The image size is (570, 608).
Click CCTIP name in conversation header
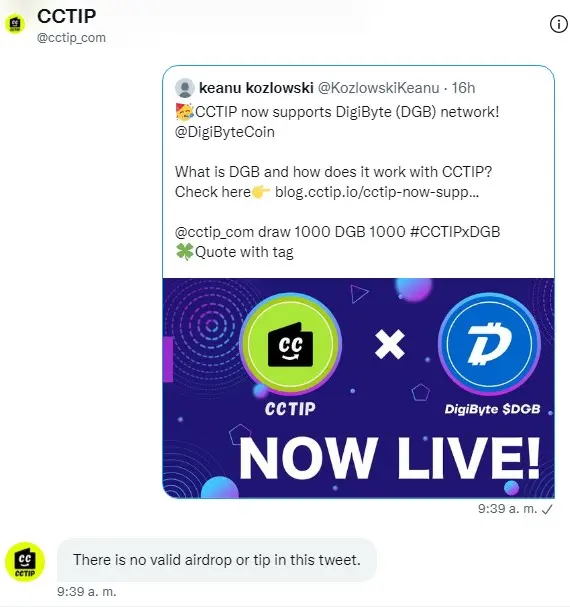coord(67,16)
